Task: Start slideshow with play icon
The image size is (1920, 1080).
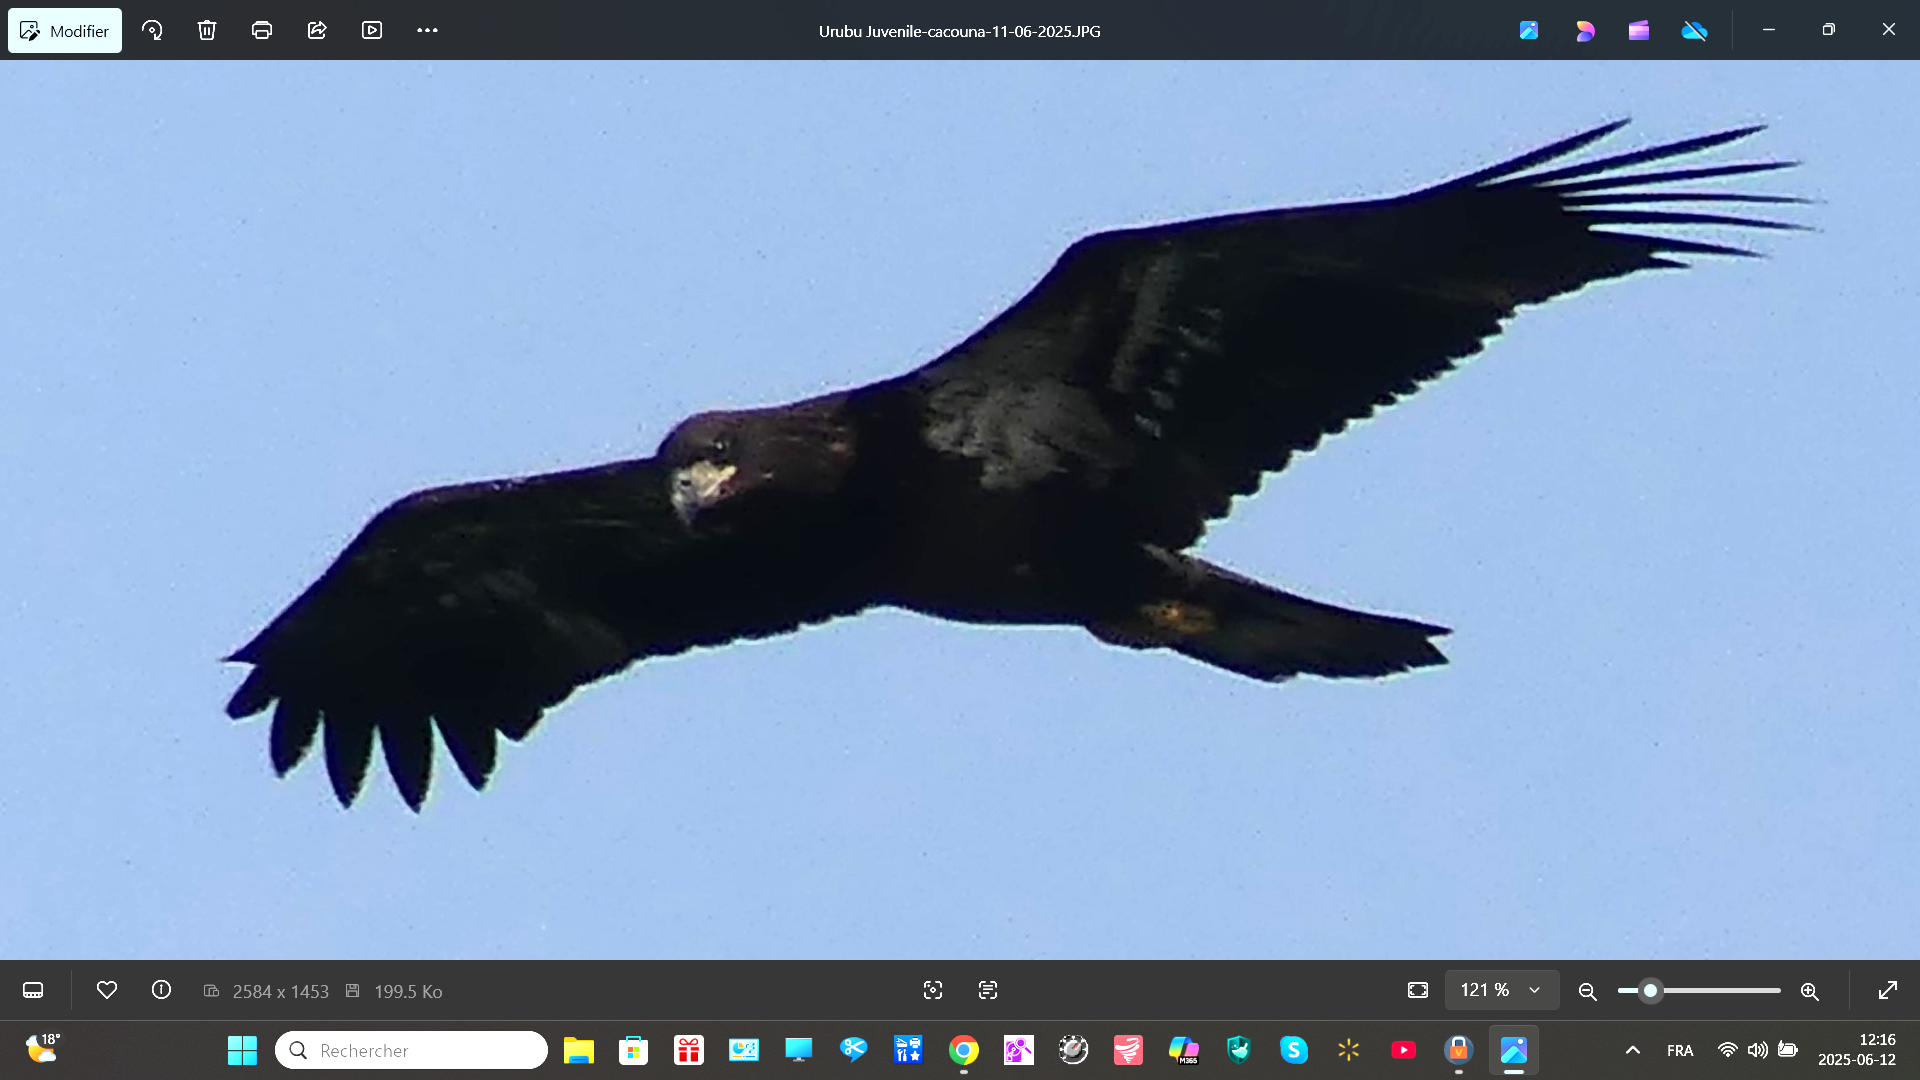Action: tap(372, 30)
